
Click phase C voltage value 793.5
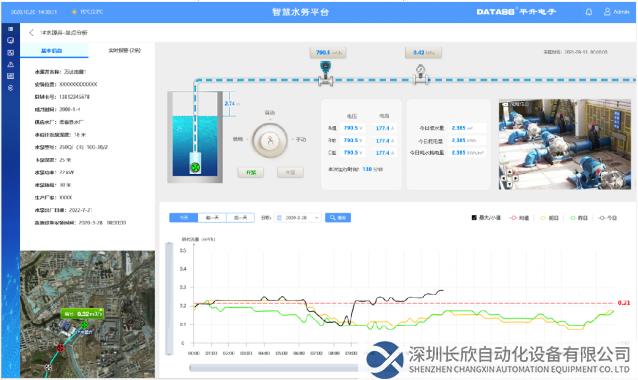[x=352, y=153]
